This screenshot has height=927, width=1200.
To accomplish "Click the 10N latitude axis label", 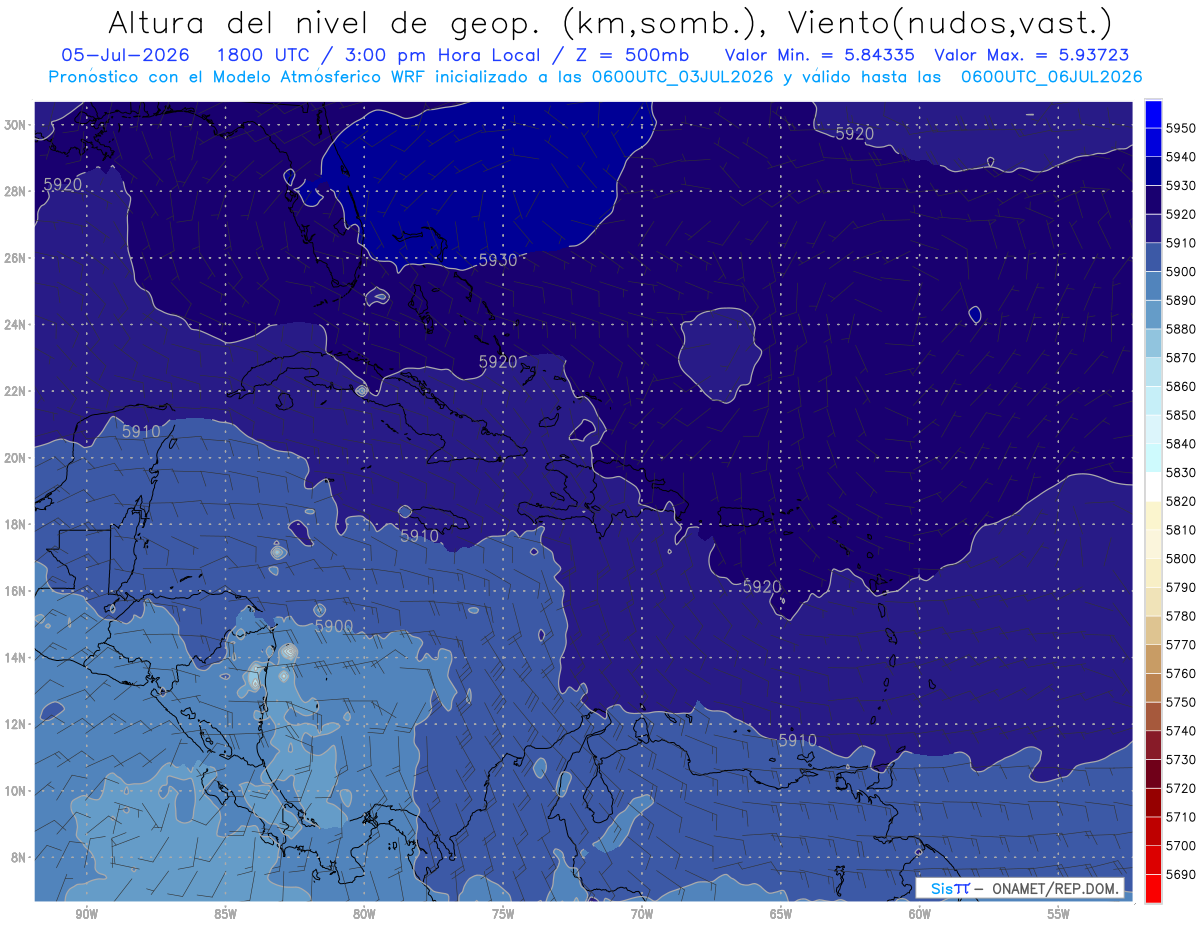I will click(x=16, y=790).
